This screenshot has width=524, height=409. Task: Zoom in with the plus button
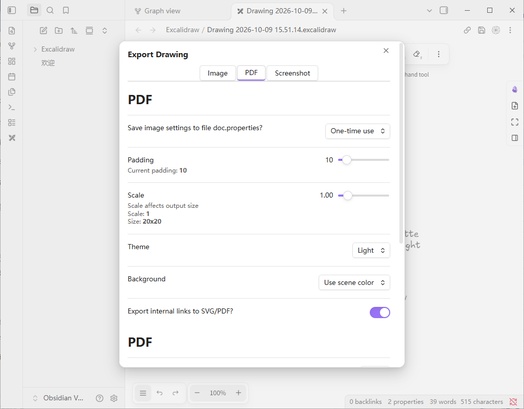click(238, 393)
